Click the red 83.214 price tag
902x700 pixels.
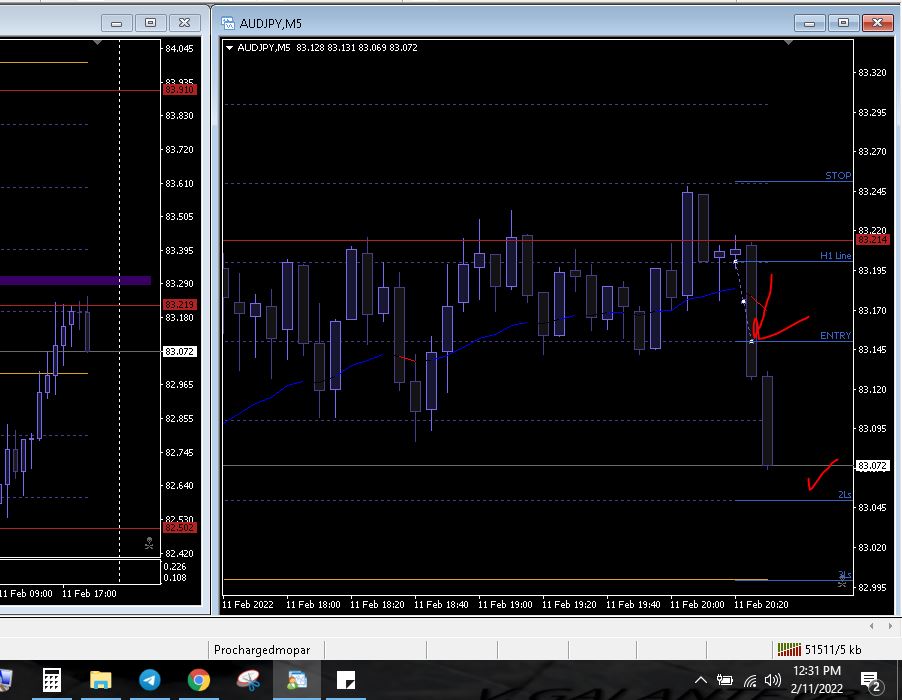point(872,239)
